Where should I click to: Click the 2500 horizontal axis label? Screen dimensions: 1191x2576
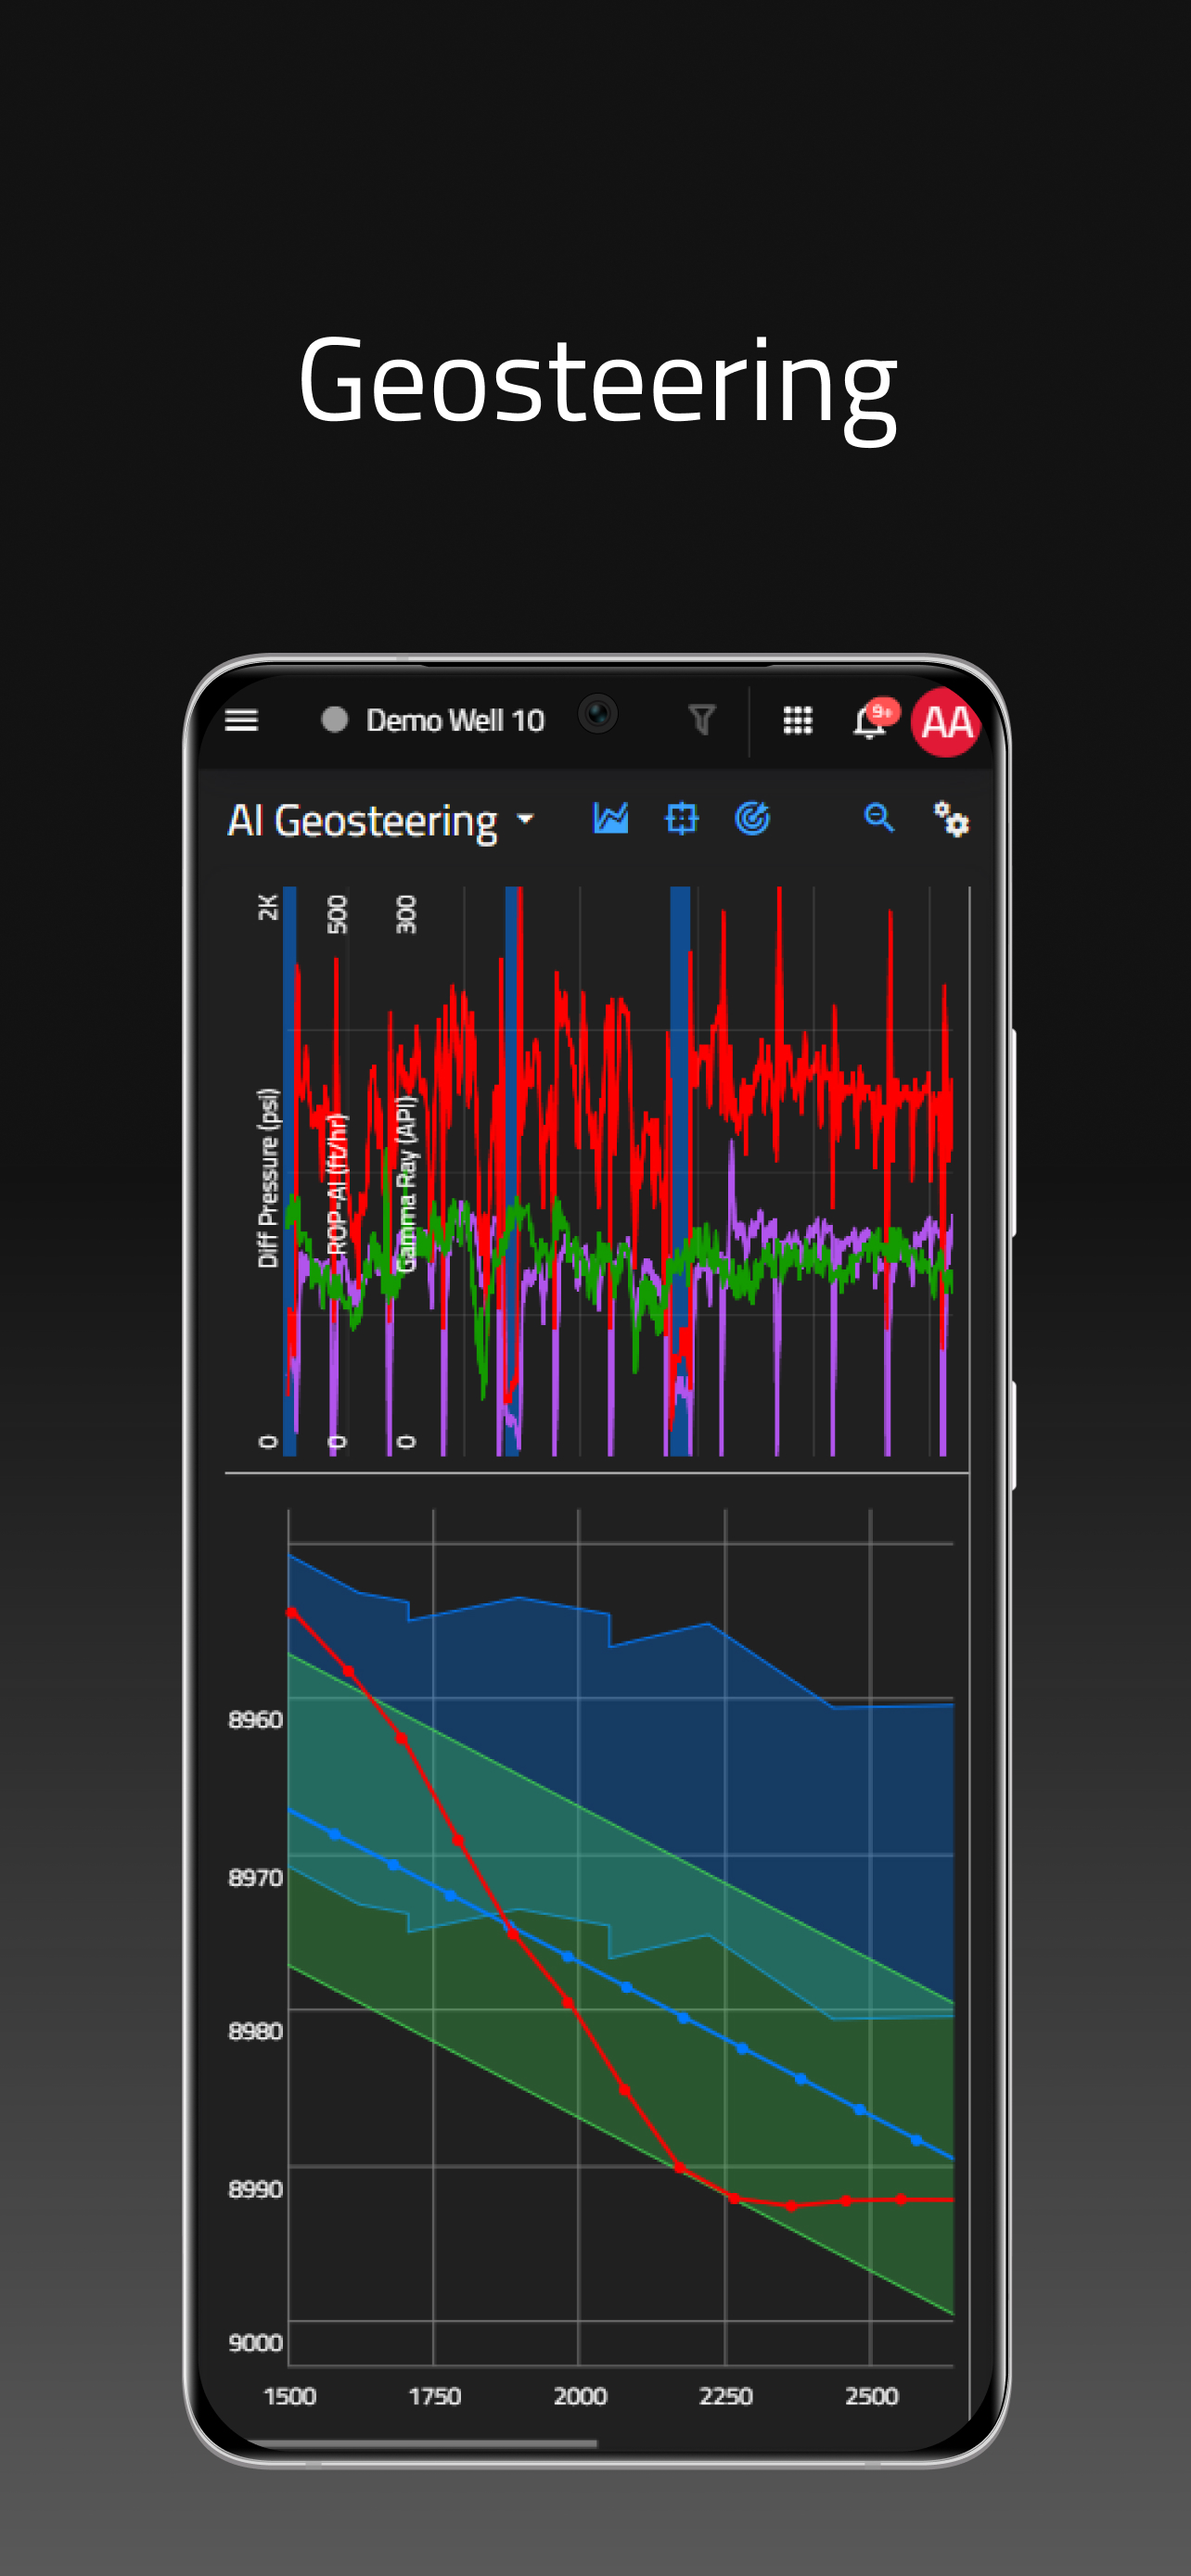(x=871, y=2396)
